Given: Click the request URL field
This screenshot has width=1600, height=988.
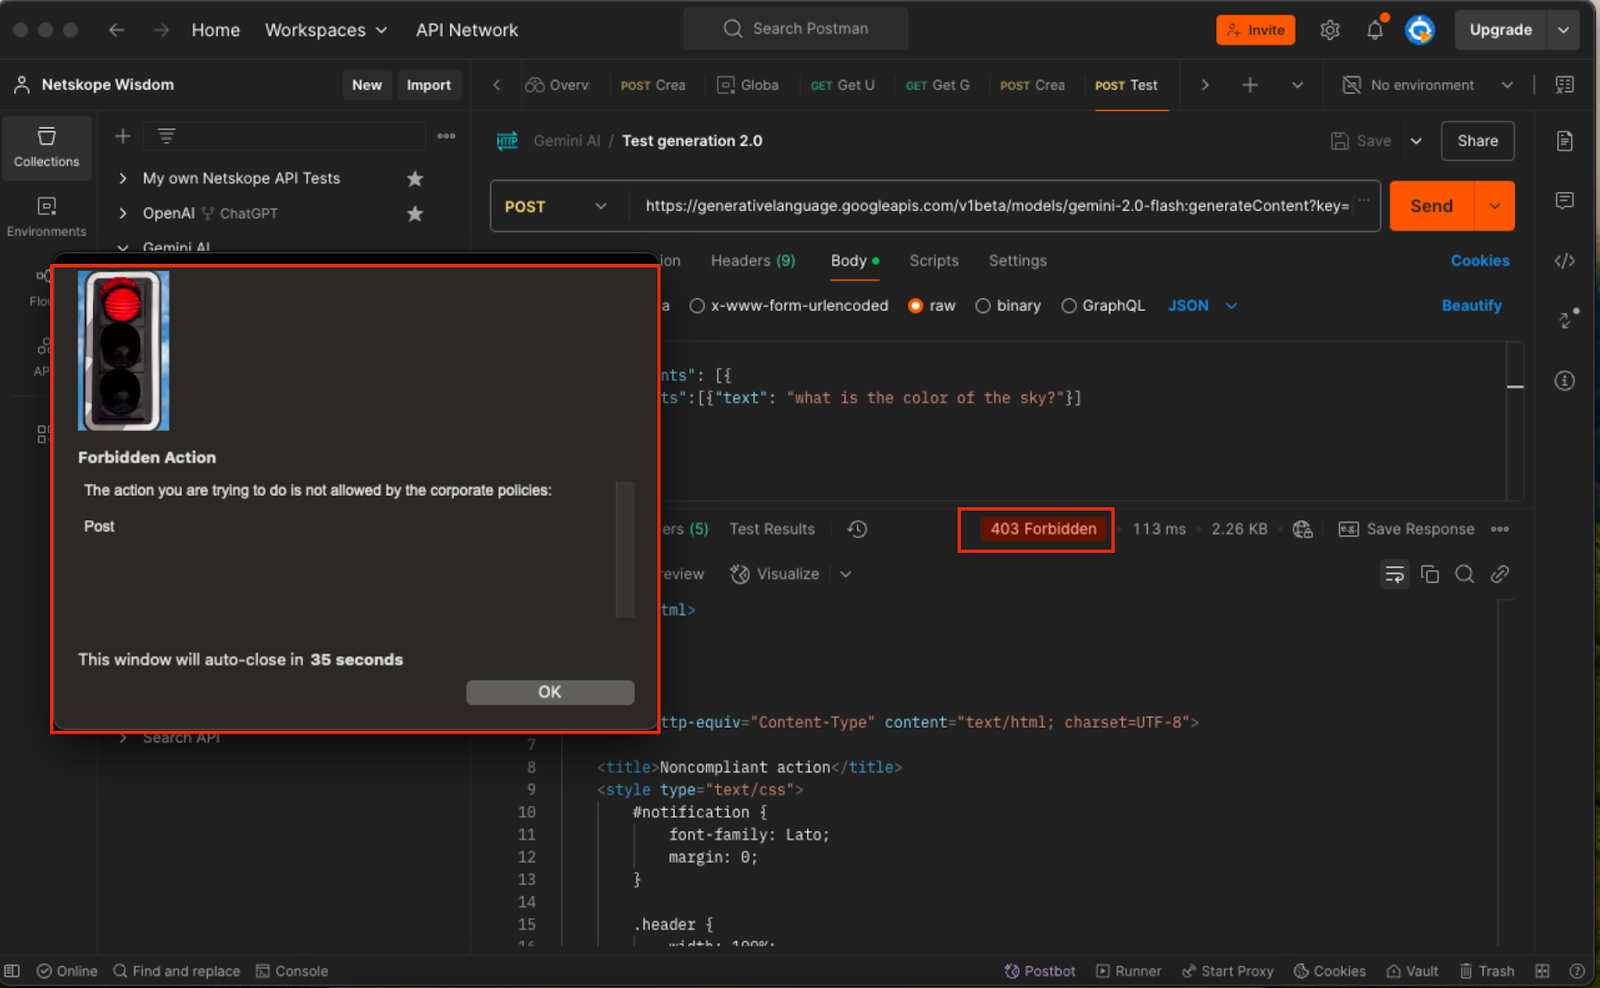Looking at the screenshot, I should pos(997,206).
